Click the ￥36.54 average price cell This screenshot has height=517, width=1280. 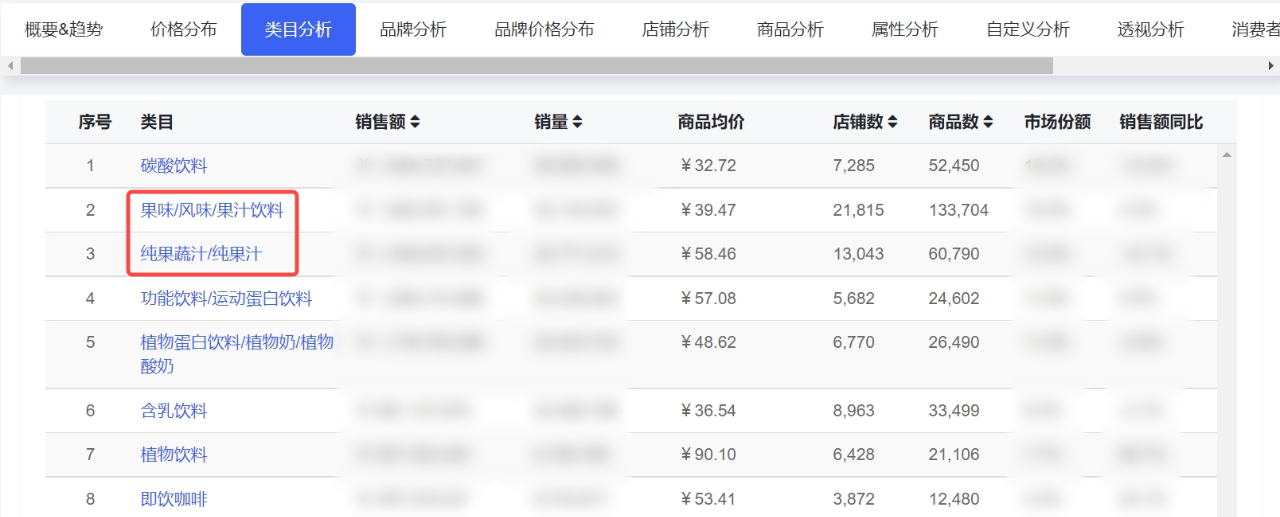(x=707, y=410)
